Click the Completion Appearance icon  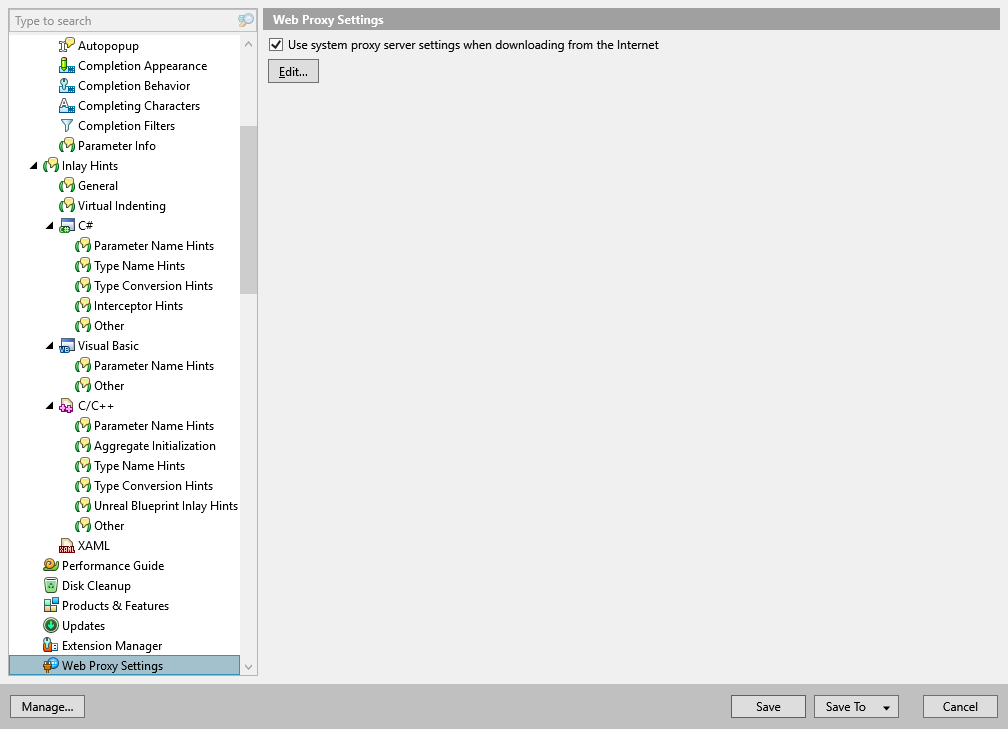[65, 65]
